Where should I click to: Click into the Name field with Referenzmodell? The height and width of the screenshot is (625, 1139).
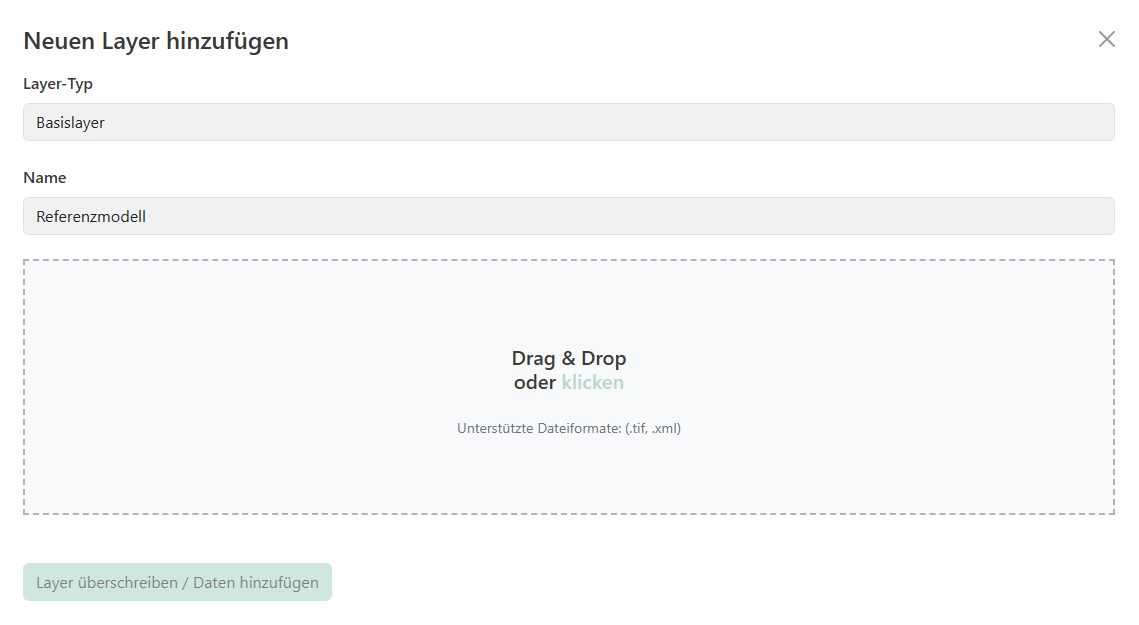pos(568,216)
